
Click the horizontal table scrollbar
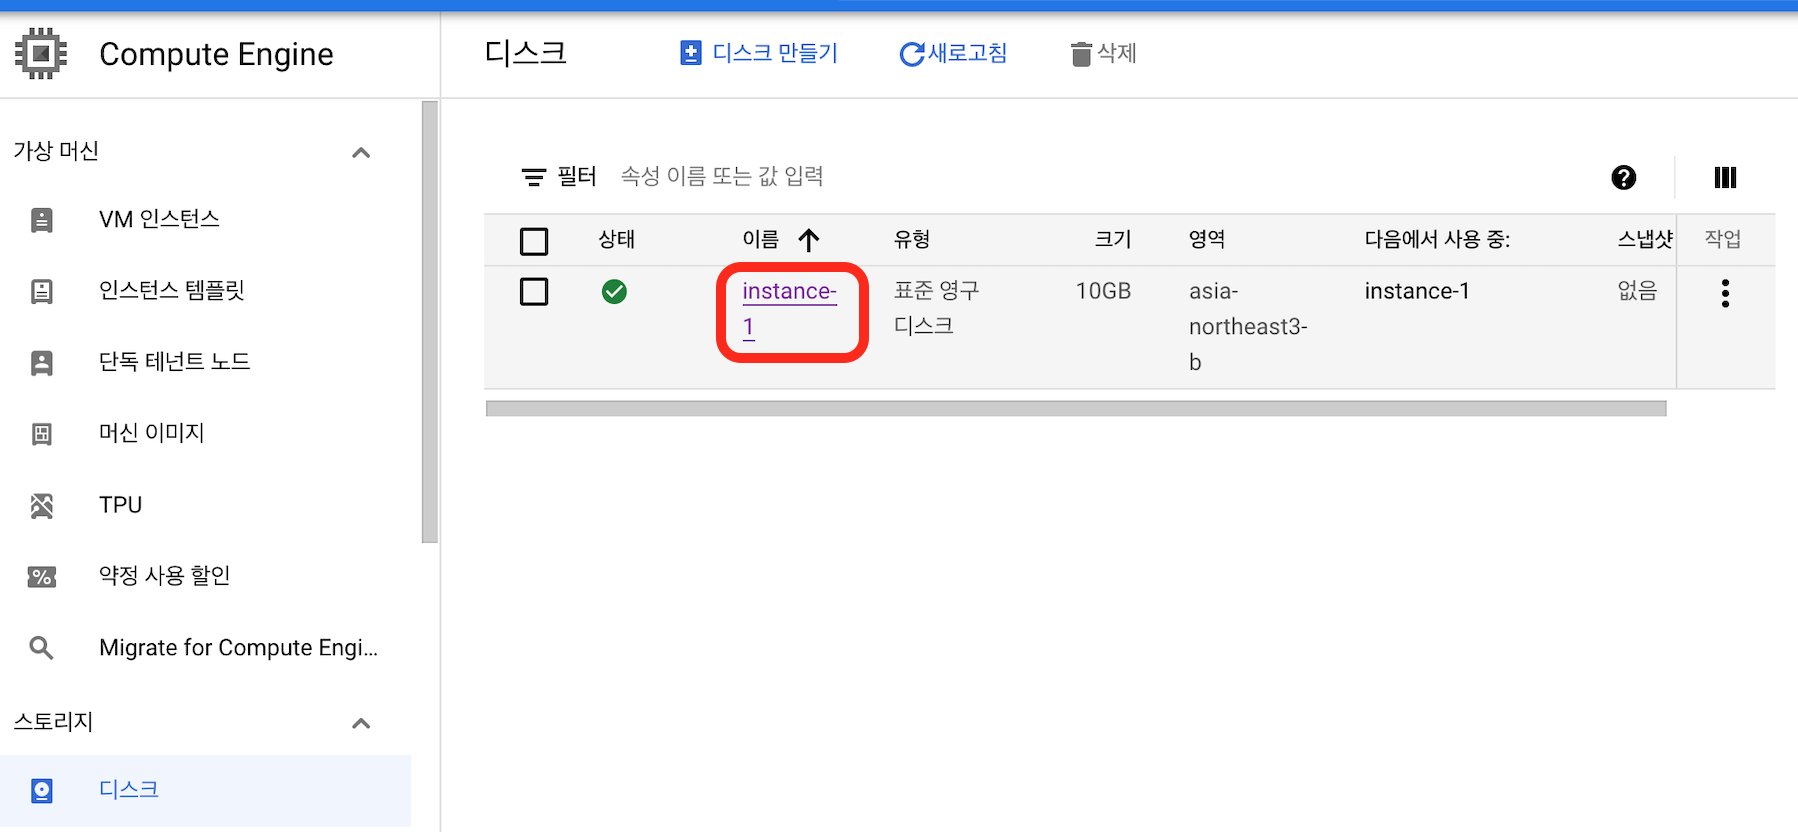pyautogui.click(x=1076, y=408)
